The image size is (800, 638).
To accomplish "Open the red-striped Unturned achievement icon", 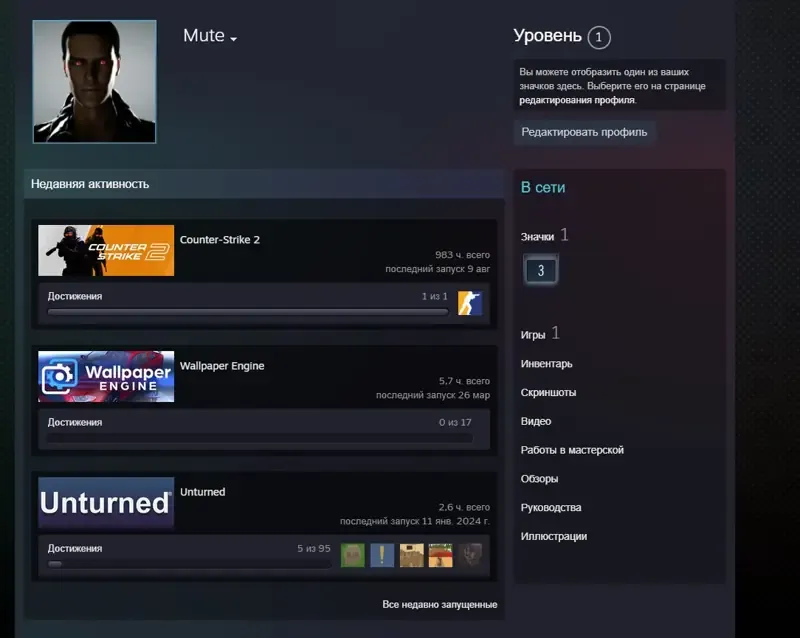I will tap(441, 555).
